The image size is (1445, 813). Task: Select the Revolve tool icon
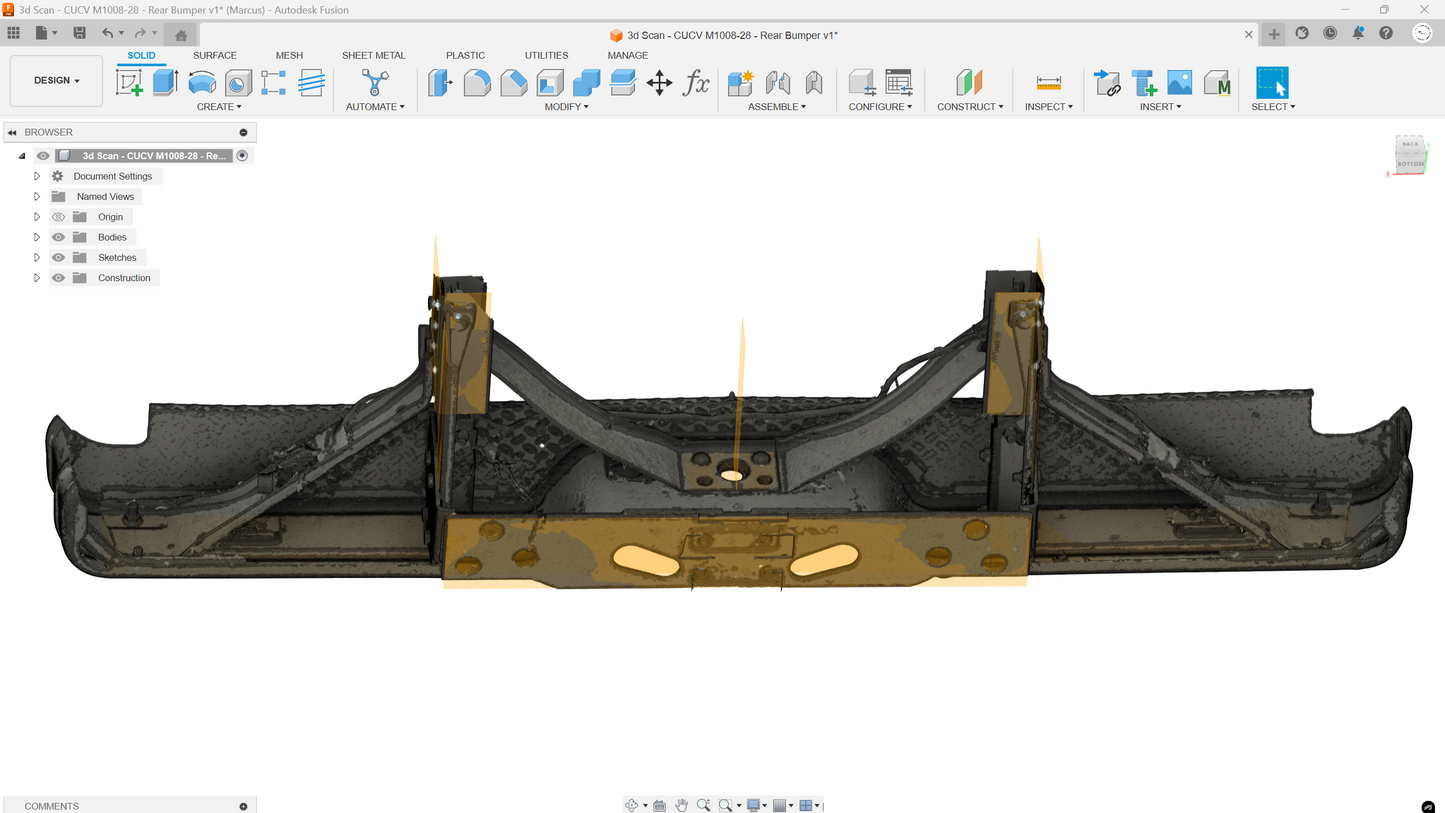[202, 83]
